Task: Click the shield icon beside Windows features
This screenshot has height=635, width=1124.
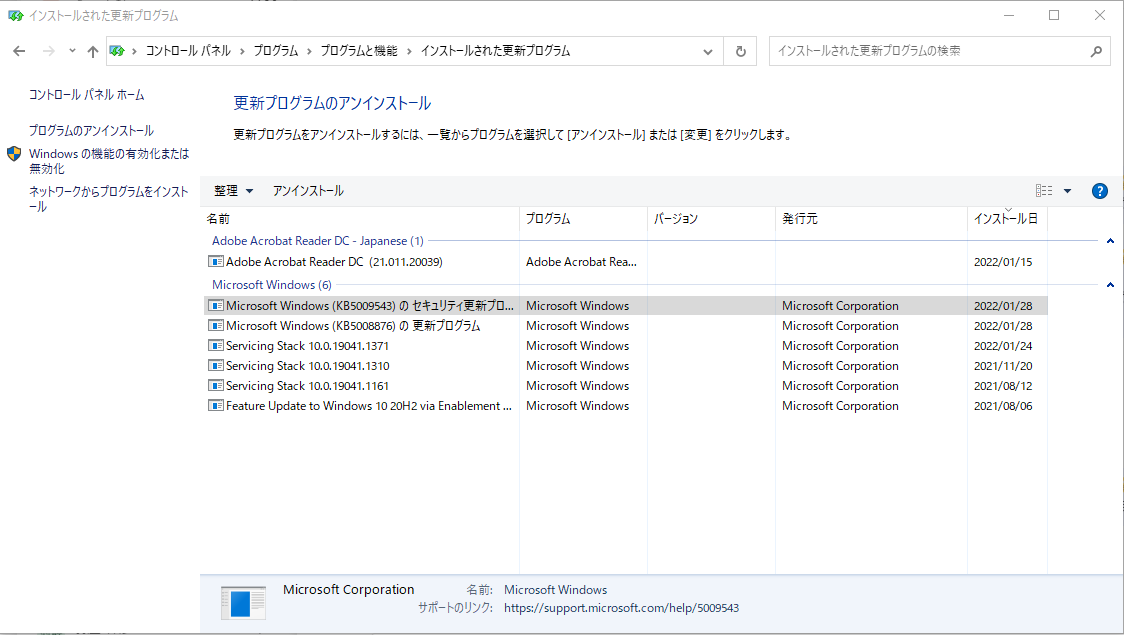Action: click(x=14, y=153)
